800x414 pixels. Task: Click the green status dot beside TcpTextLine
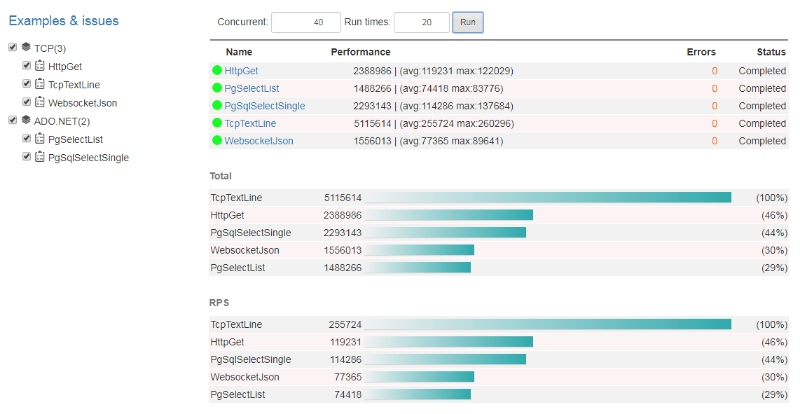(217, 123)
